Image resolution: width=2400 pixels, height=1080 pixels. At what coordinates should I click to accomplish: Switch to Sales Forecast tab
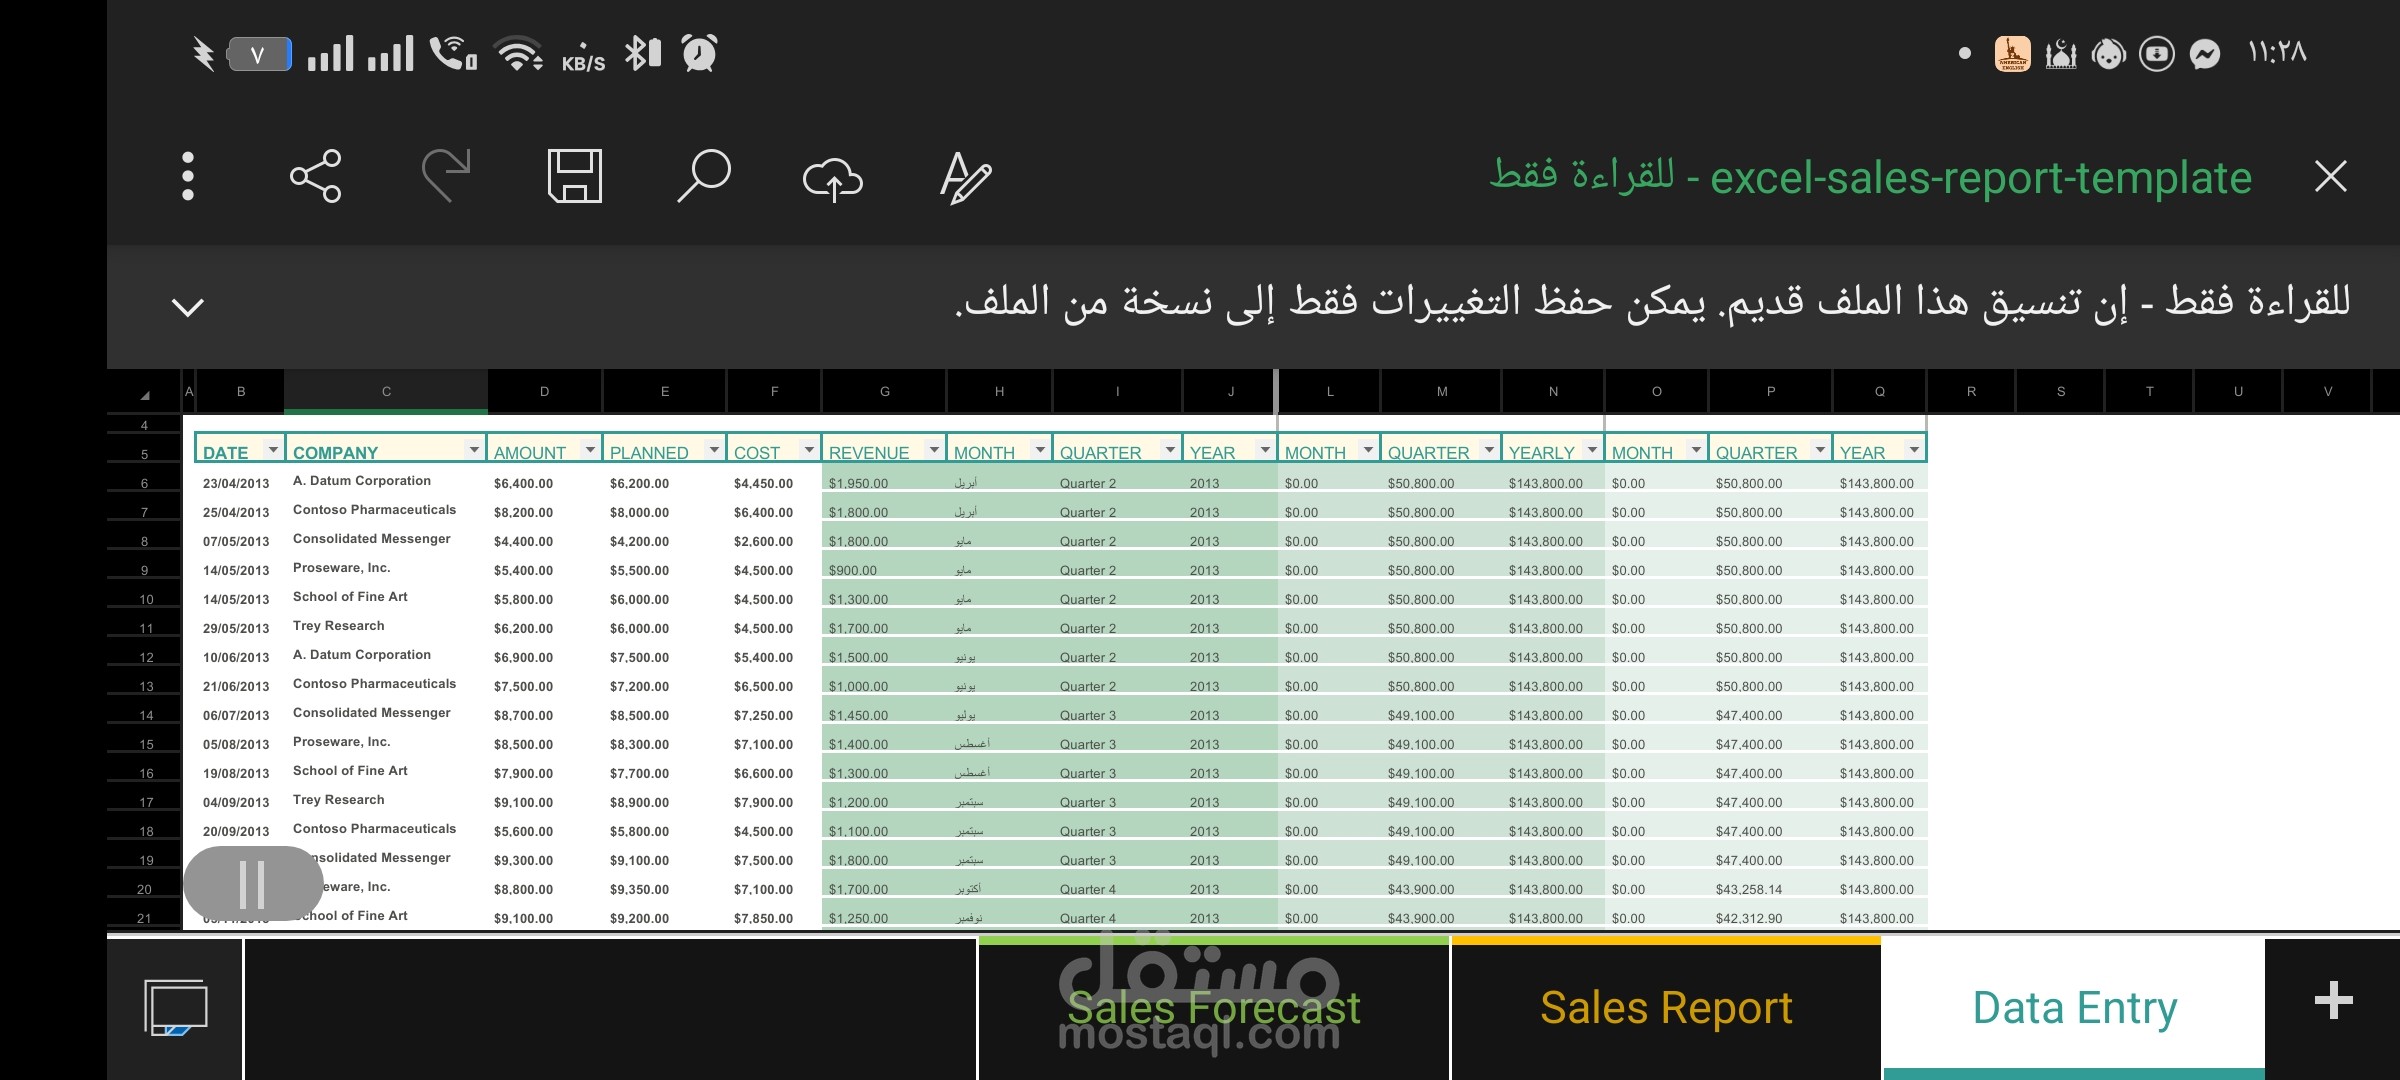[x=1213, y=1008]
